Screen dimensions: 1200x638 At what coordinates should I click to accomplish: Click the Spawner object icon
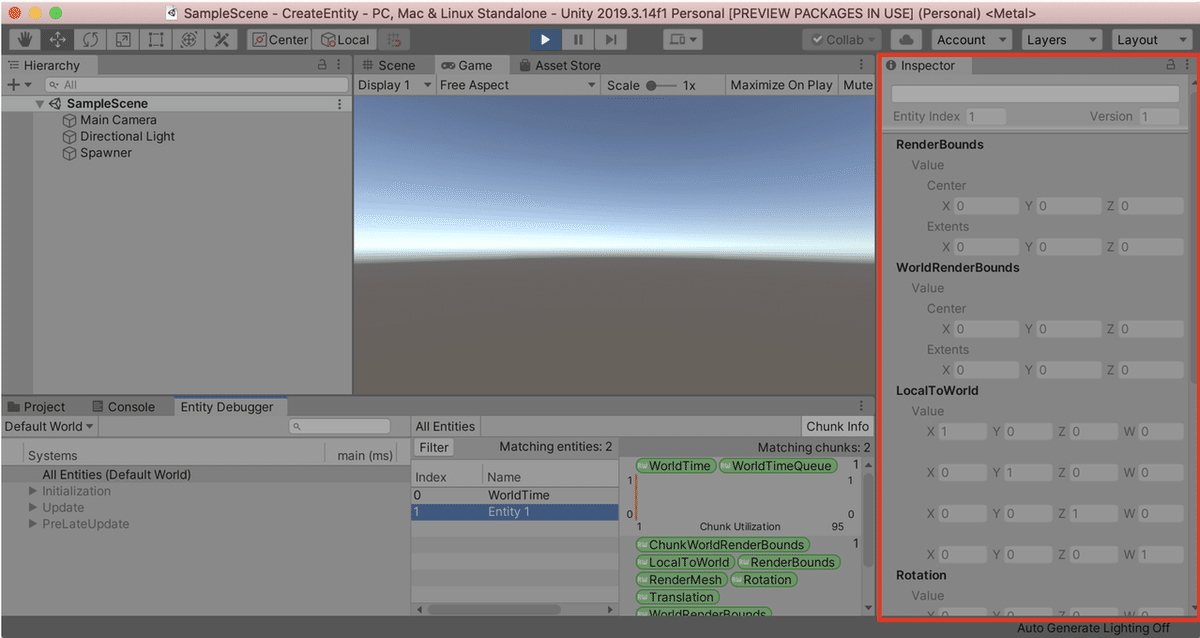coord(70,153)
